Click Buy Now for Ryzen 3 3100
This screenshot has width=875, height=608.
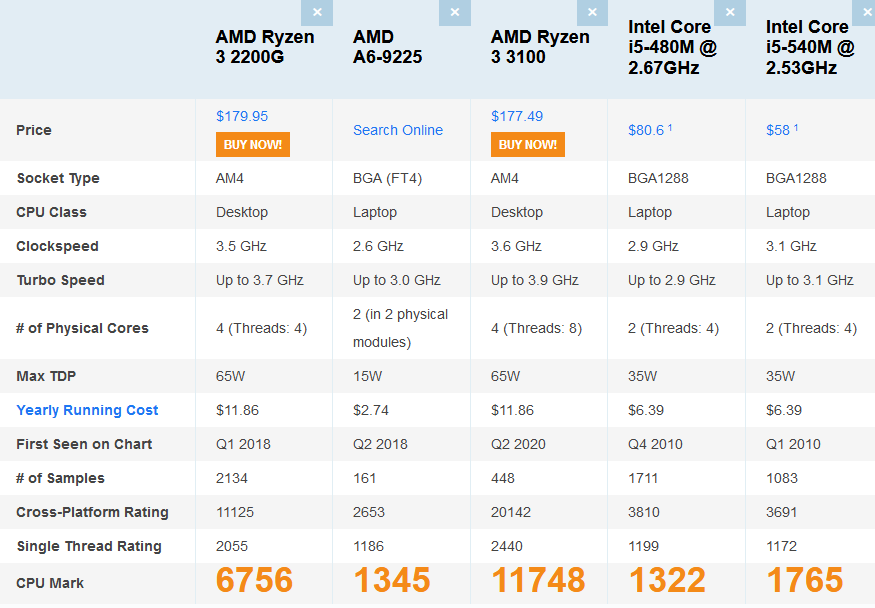click(x=528, y=144)
